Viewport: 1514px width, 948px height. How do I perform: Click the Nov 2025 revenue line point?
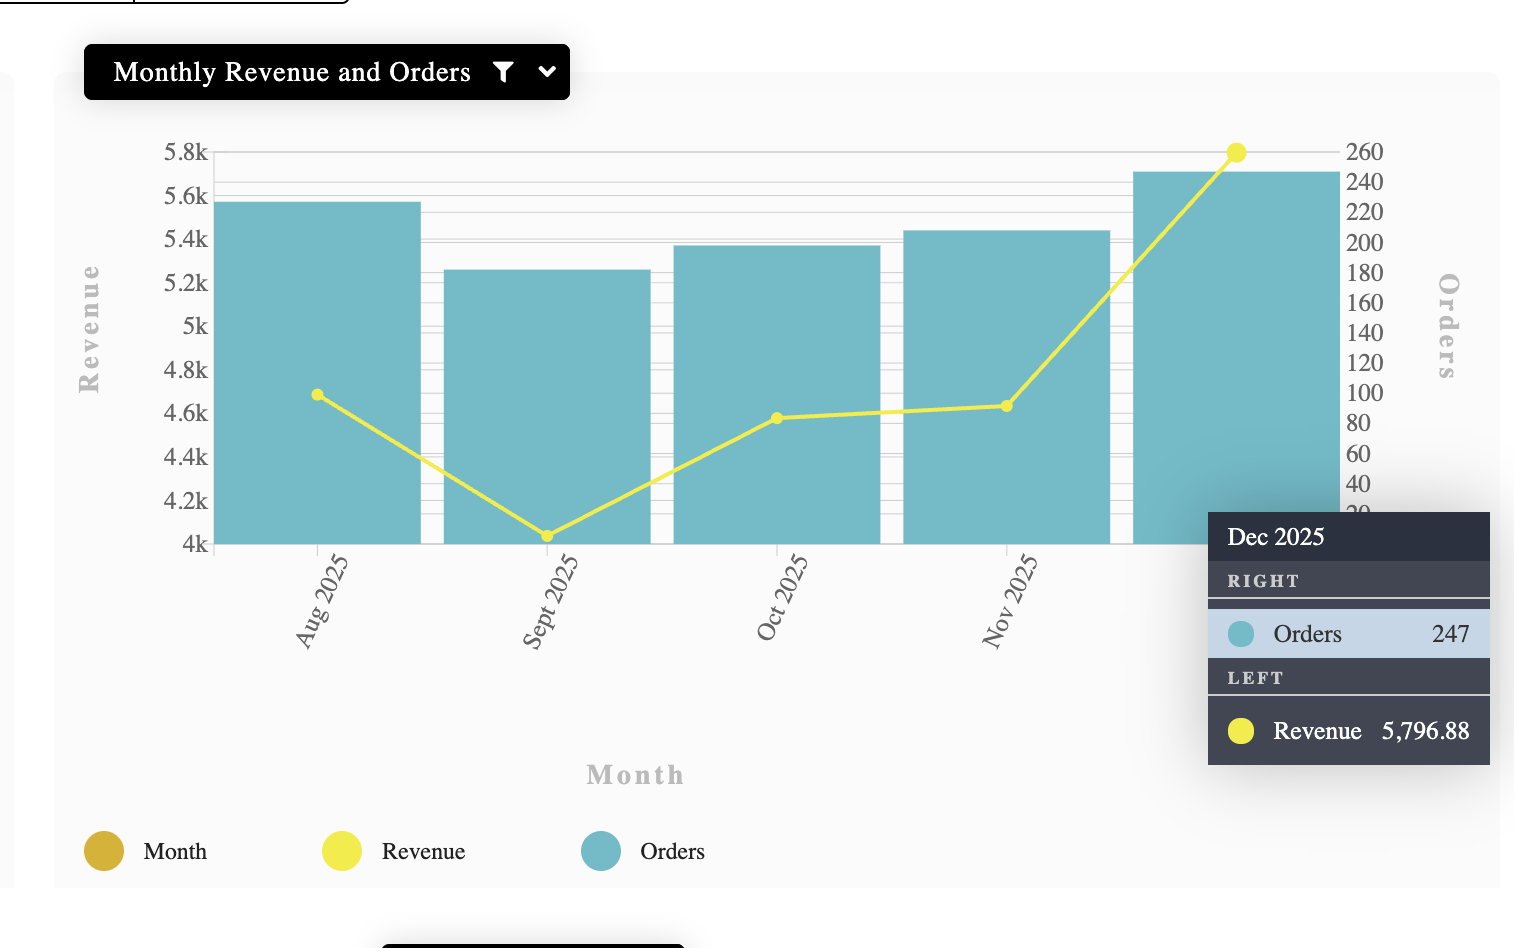[x=1007, y=406]
